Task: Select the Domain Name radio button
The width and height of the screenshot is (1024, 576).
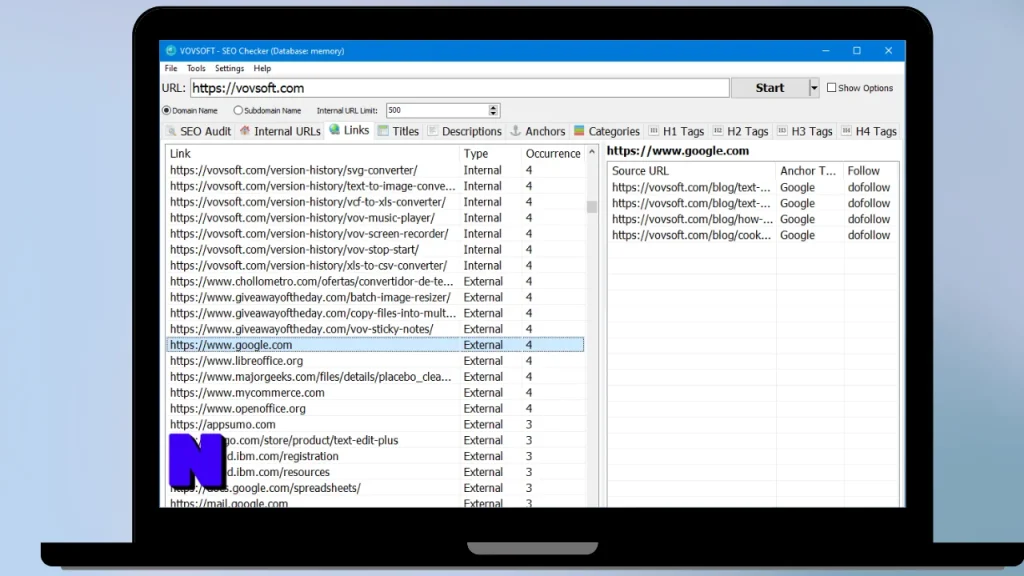Action: coord(167,110)
